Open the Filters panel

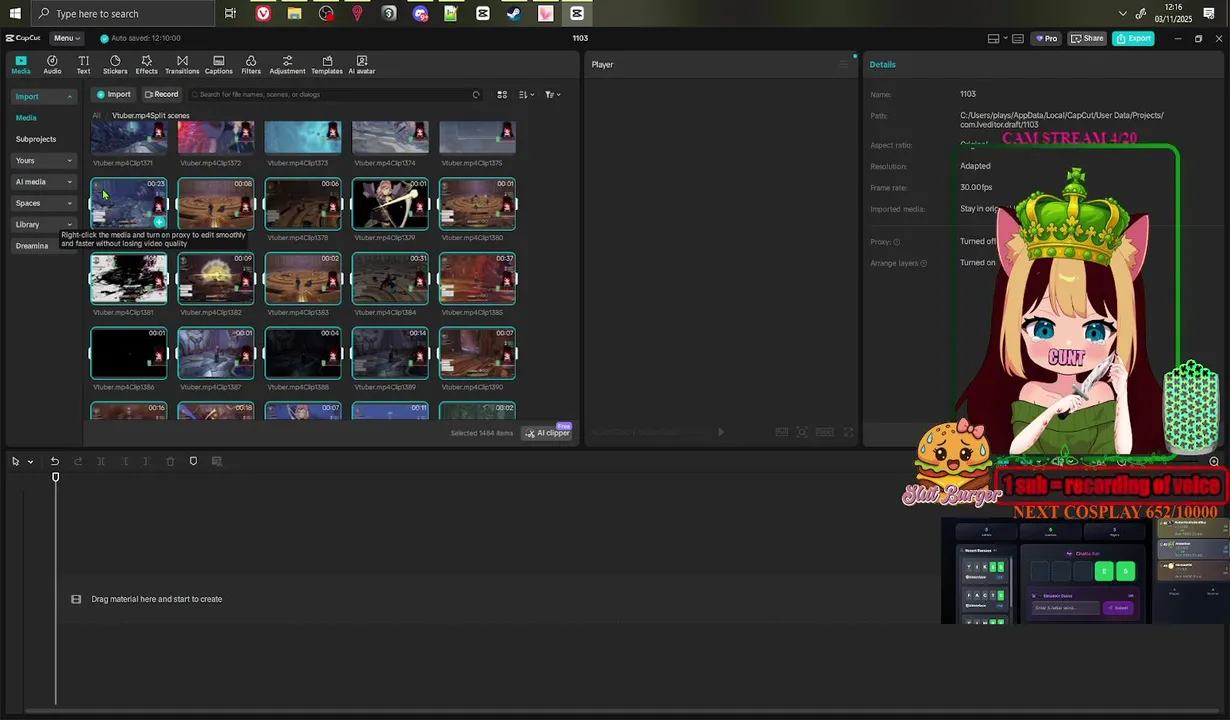click(251, 65)
